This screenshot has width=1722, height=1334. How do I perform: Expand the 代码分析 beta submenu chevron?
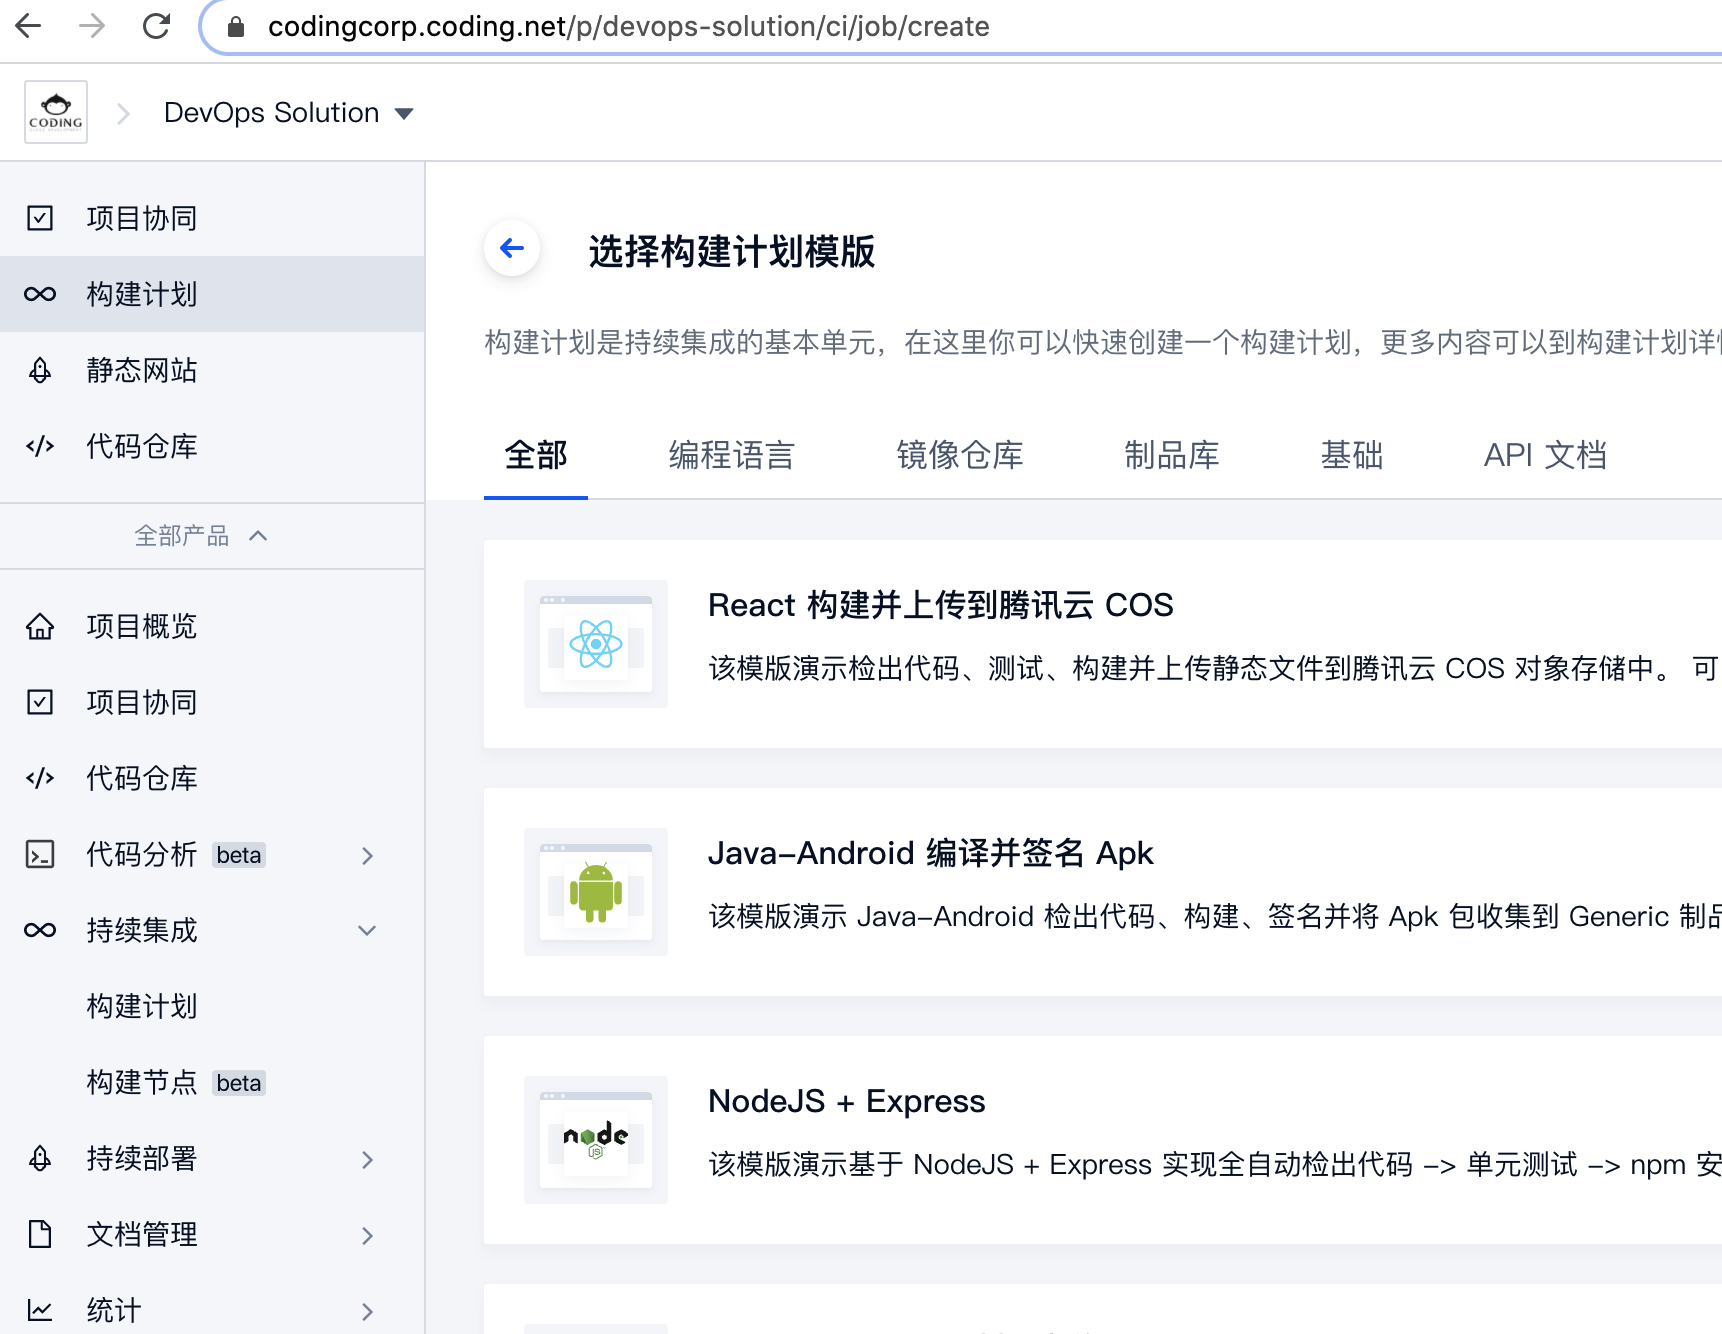[367, 855]
